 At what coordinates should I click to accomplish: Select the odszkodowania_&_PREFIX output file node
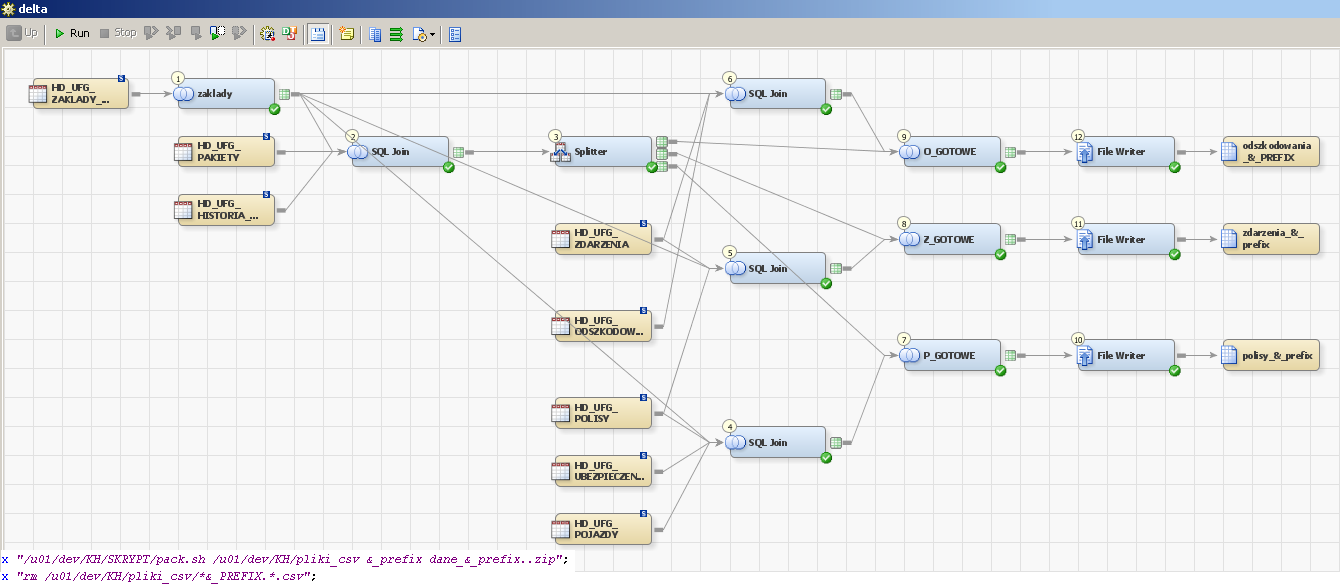[1270, 152]
